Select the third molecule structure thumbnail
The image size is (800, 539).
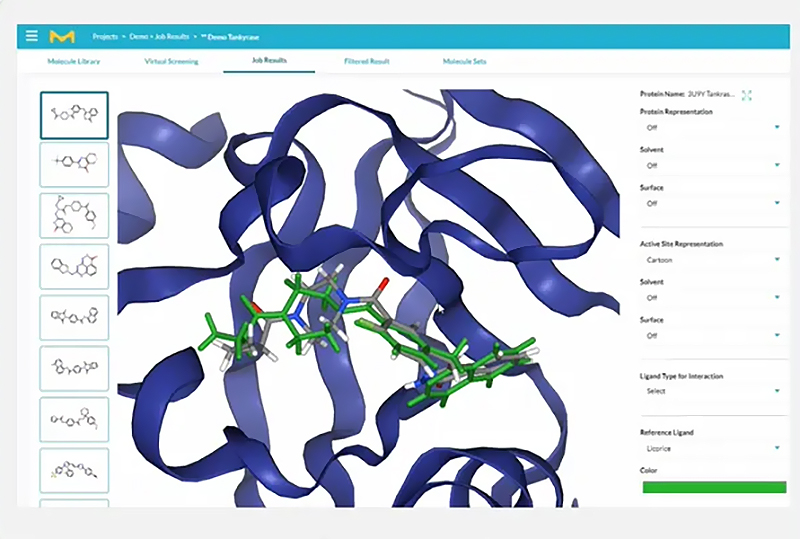(74, 215)
